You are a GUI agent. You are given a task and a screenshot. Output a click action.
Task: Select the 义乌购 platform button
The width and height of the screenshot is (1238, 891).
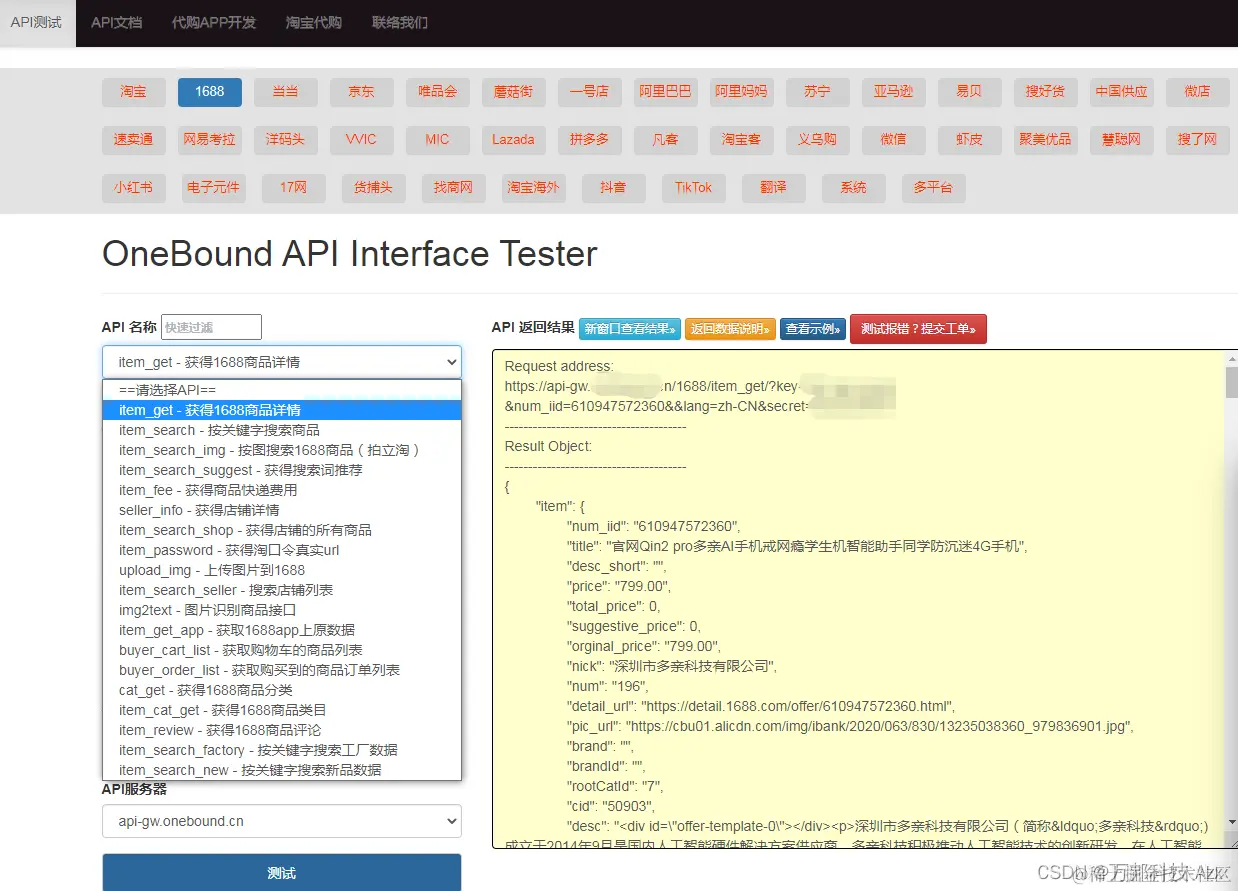click(818, 139)
